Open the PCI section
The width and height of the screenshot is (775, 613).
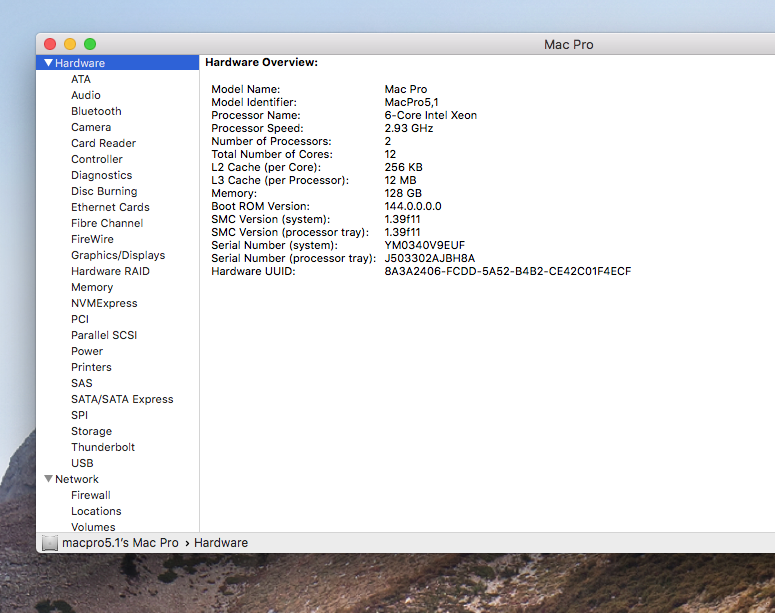[80, 319]
